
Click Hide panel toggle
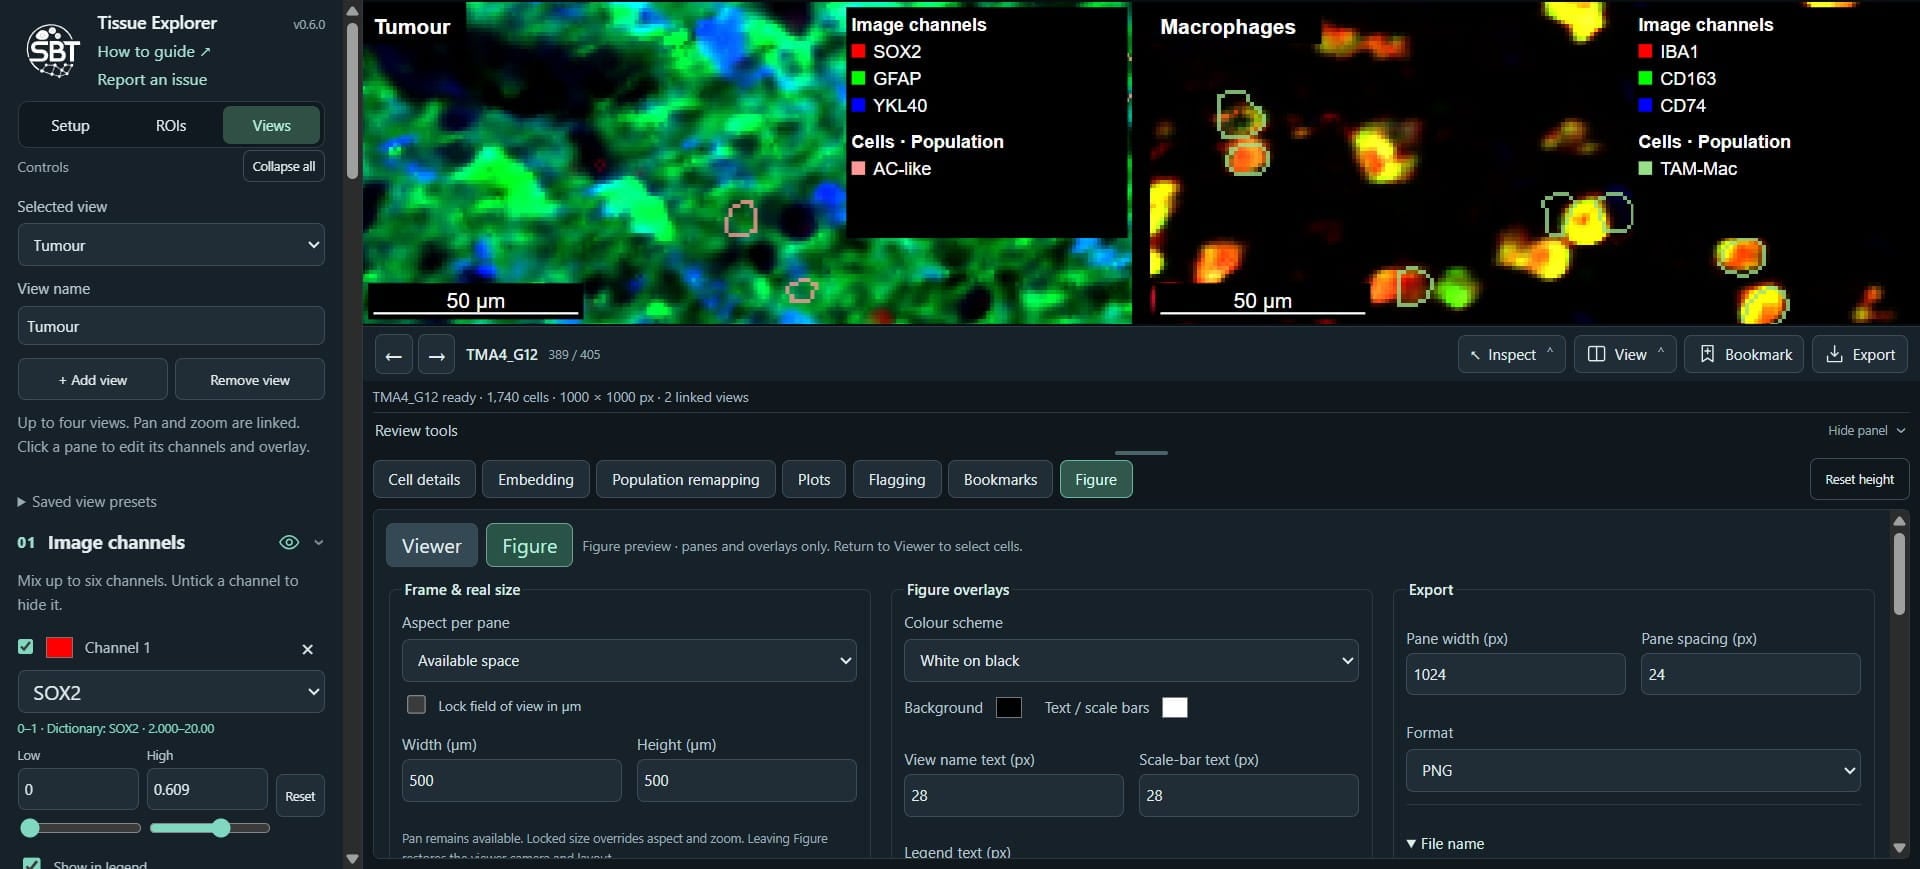click(1866, 430)
